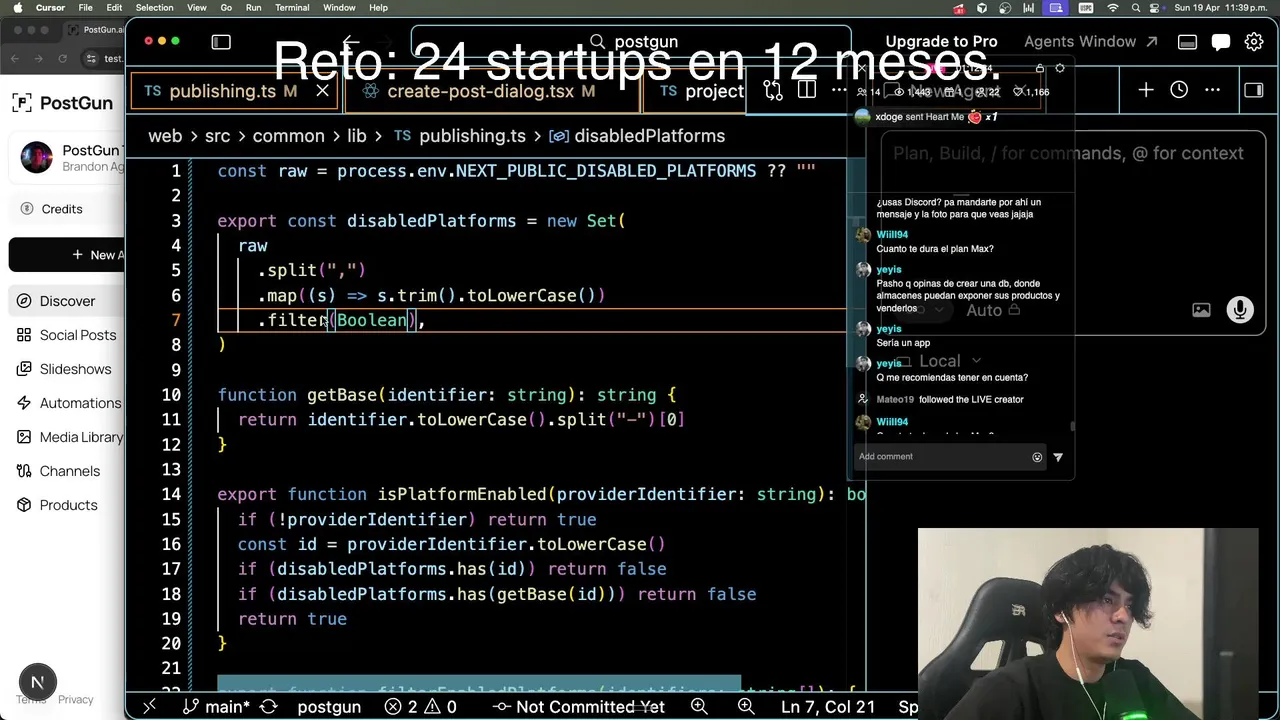Click the Not Committed Yet blame entry
1280x720 pixels.
pos(579,707)
